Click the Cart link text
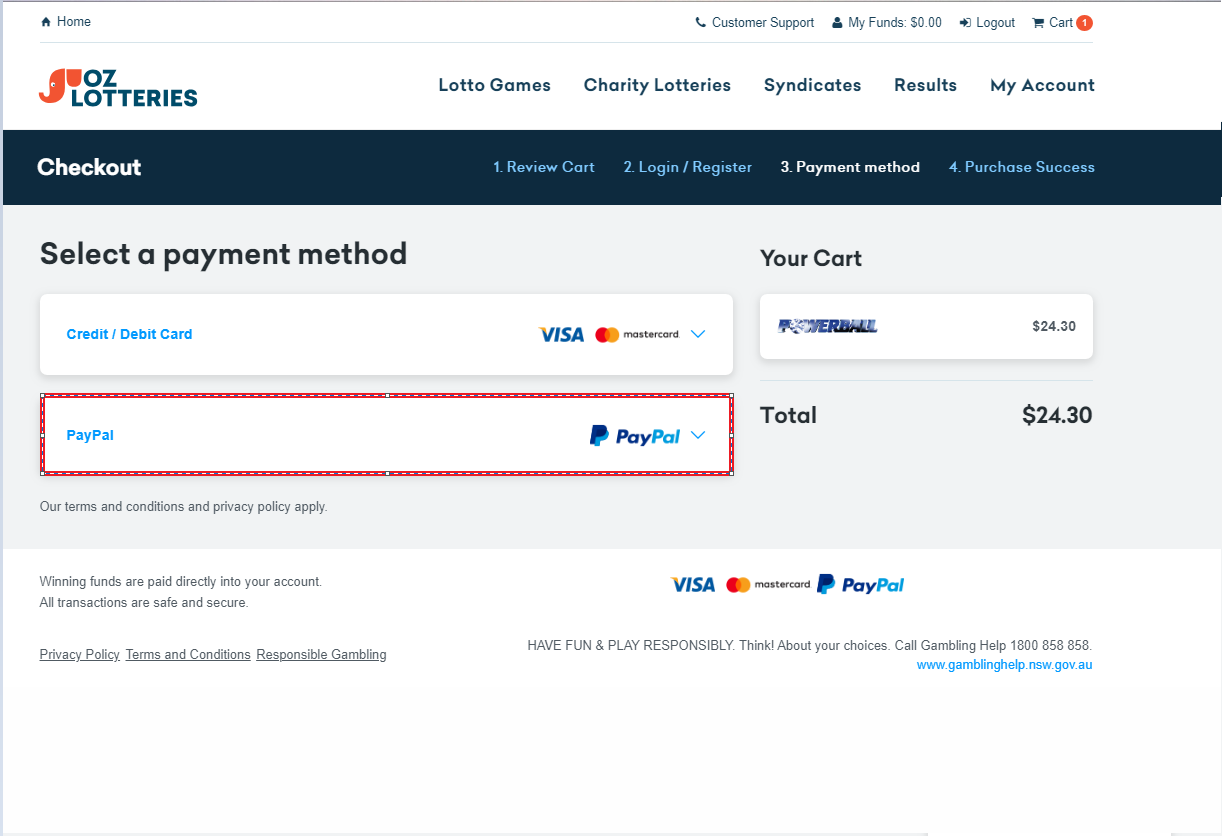1222x836 pixels. [1061, 23]
